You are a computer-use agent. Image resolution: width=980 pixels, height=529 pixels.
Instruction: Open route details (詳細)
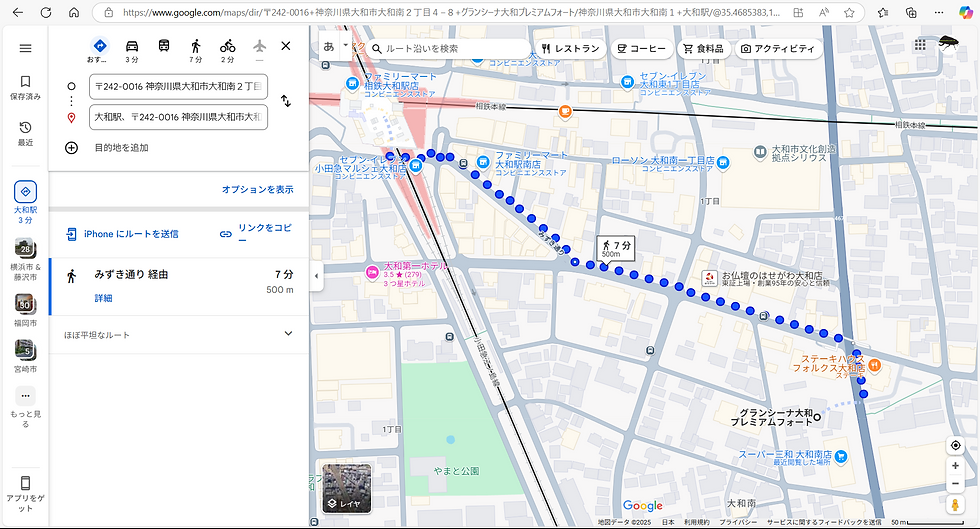point(103,298)
